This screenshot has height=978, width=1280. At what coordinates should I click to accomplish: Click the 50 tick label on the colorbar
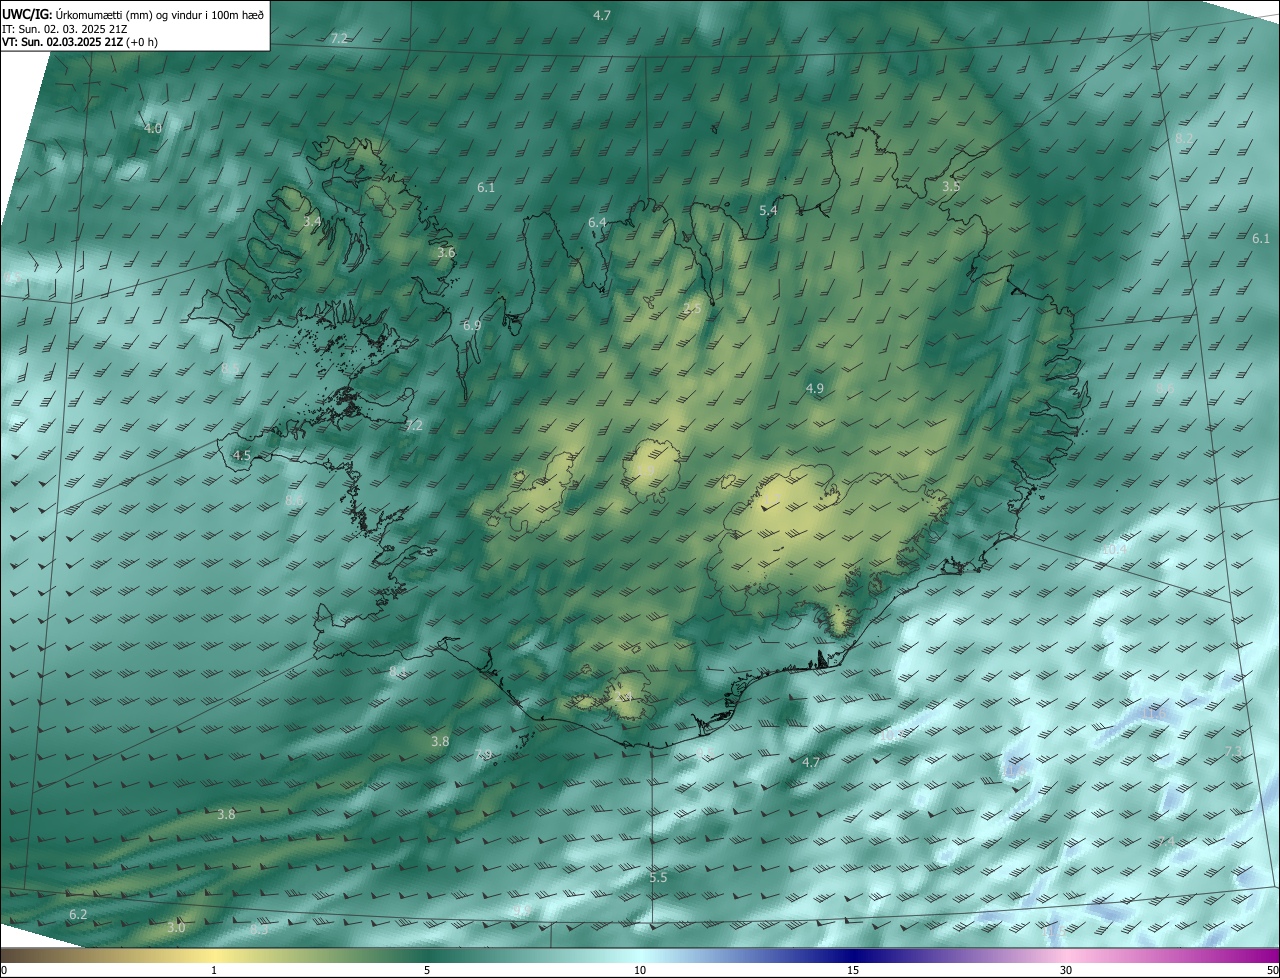click(x=1272, y=970)
